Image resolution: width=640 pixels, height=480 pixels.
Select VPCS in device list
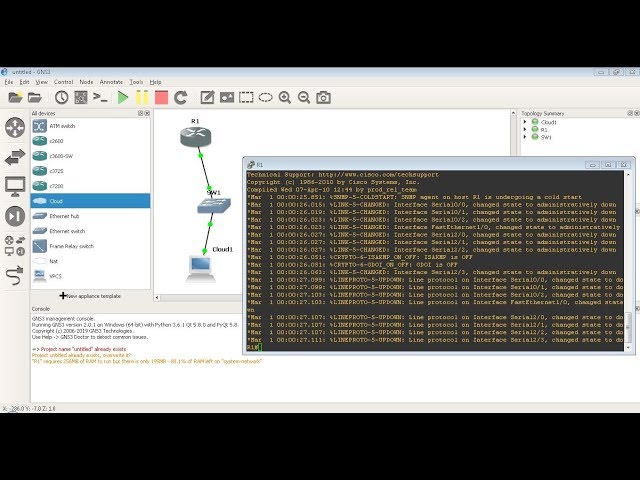(91, 276)
